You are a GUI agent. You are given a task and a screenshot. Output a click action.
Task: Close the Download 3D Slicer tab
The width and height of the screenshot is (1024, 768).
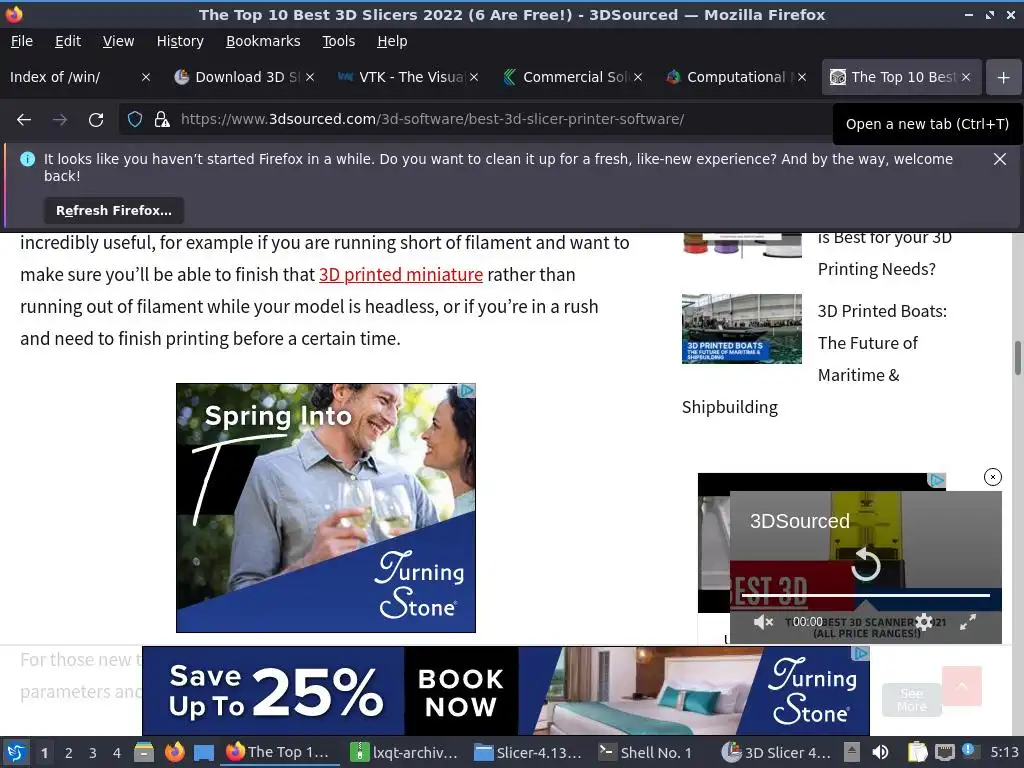(310, 77)
